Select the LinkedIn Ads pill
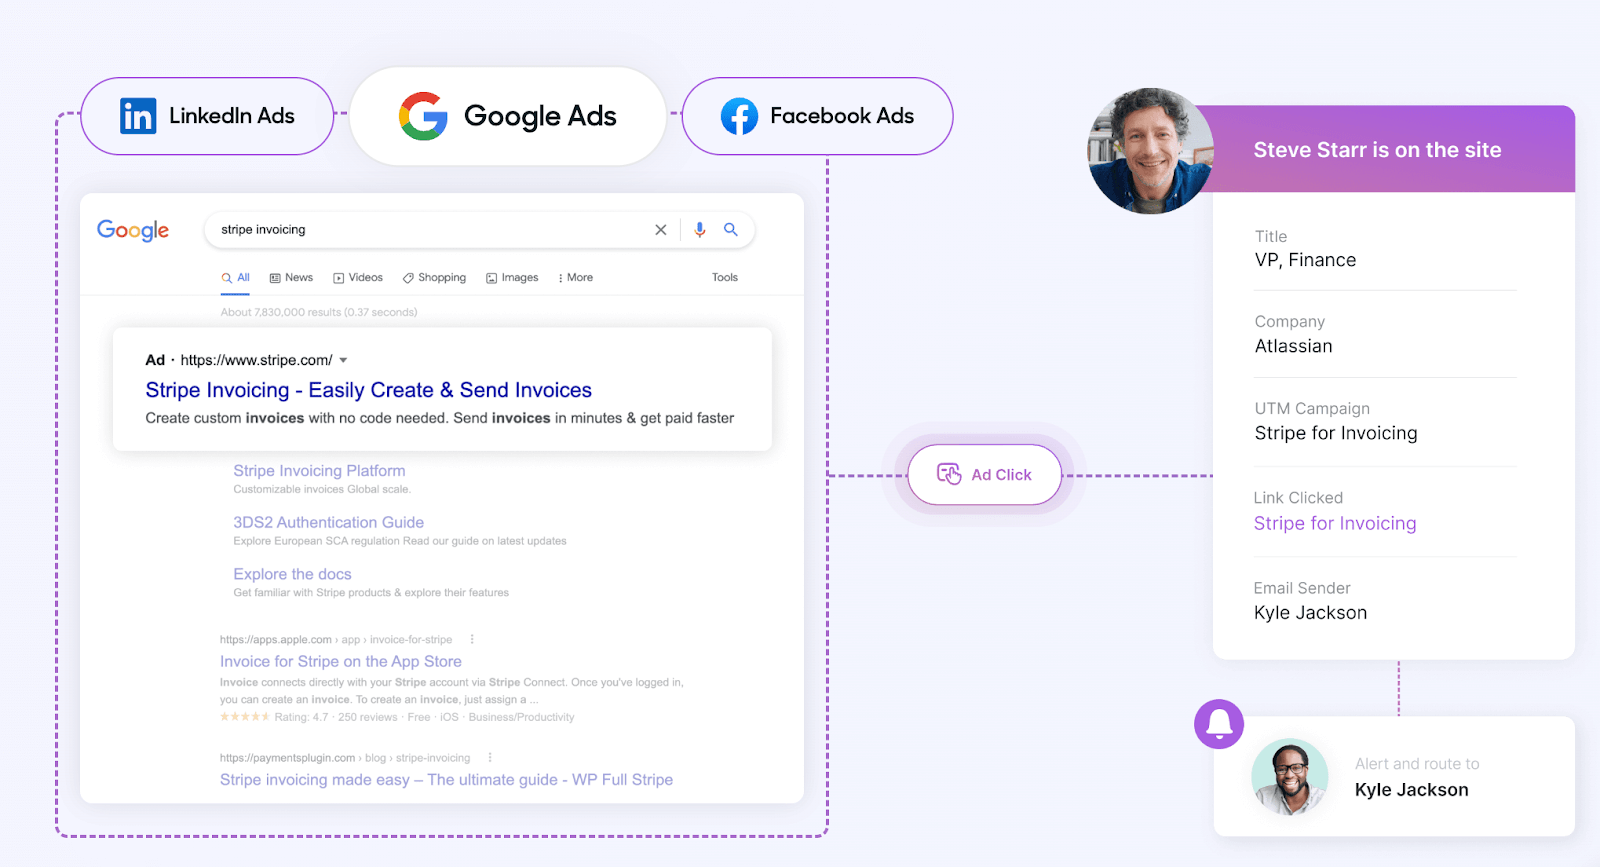The image size is (1600, 867). pos(207,116)
